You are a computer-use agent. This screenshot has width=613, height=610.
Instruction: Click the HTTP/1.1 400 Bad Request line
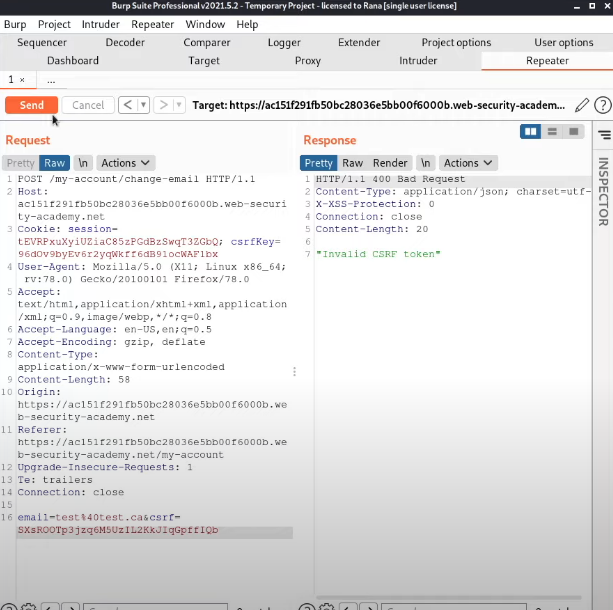coord(390,179)
